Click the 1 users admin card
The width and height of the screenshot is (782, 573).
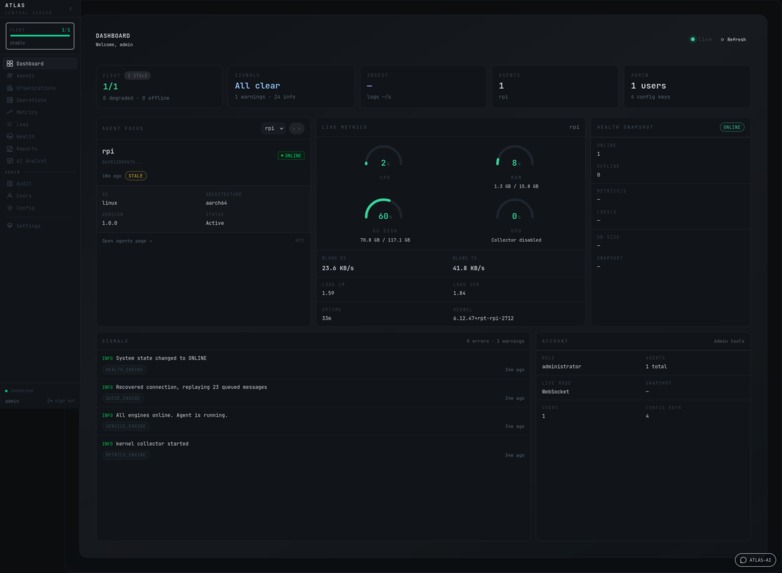tap(687, 86)
